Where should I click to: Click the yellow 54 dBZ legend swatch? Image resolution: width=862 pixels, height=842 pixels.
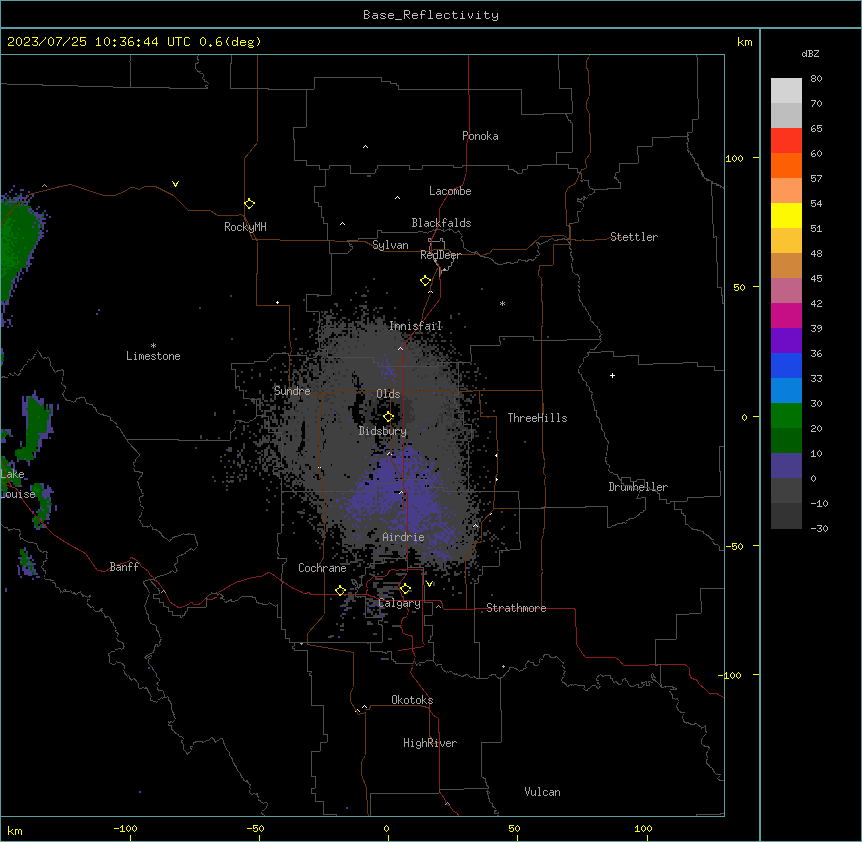coord(786,215)
